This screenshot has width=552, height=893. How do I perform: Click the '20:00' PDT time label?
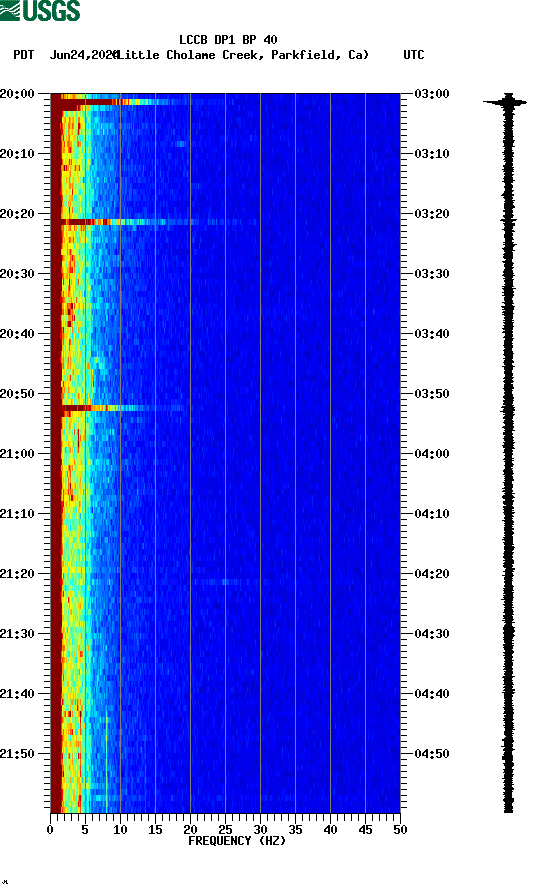[x=17, y=93]
